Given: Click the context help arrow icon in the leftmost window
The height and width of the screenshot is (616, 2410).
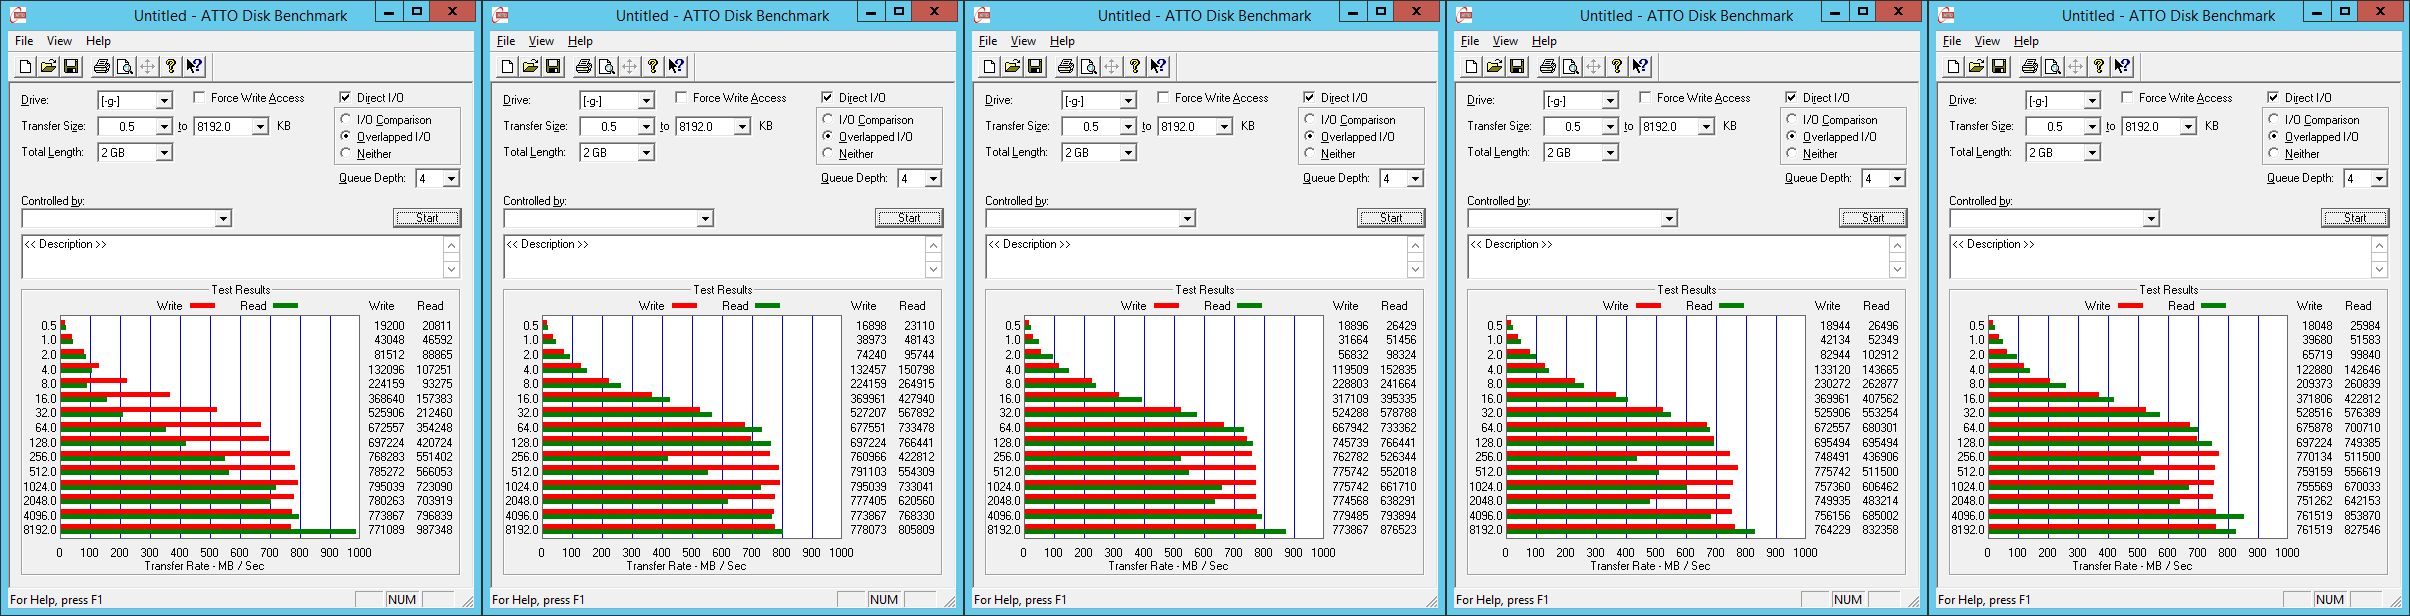Looking at the screenshot, I should pos(194,67).
